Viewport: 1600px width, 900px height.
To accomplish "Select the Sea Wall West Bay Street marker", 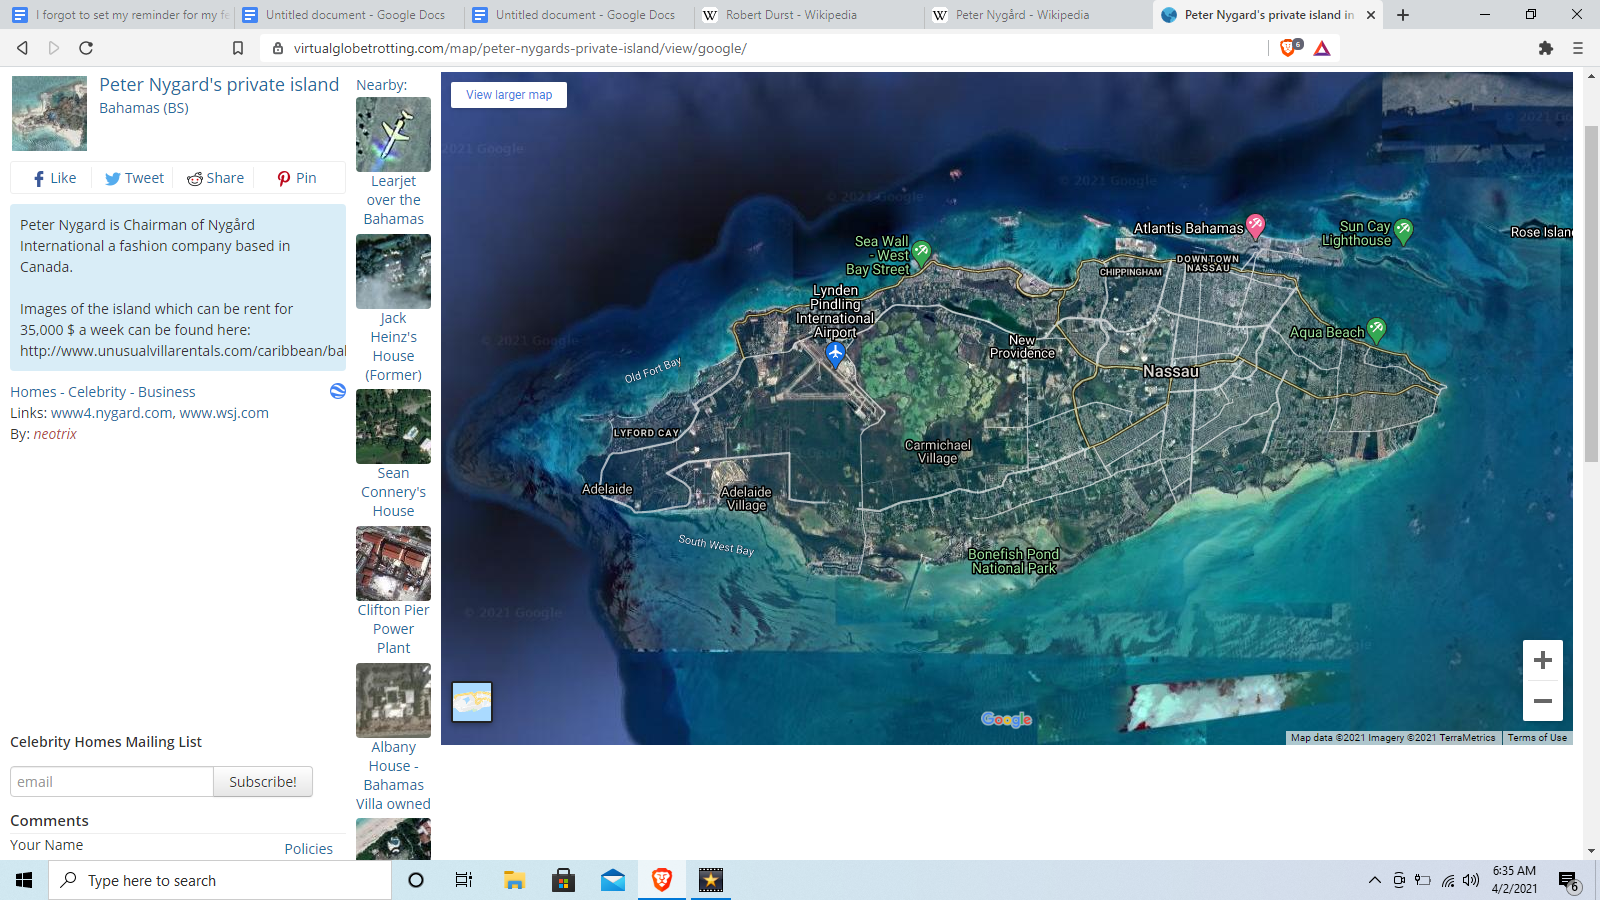I will click(921, 252).
